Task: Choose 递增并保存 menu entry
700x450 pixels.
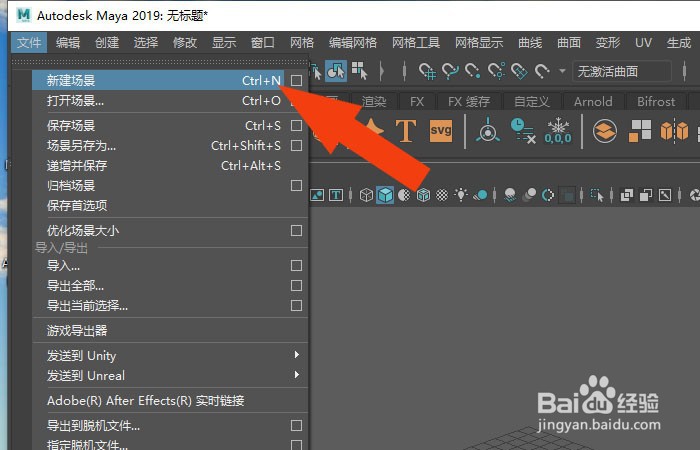Action: coord(170,166)
